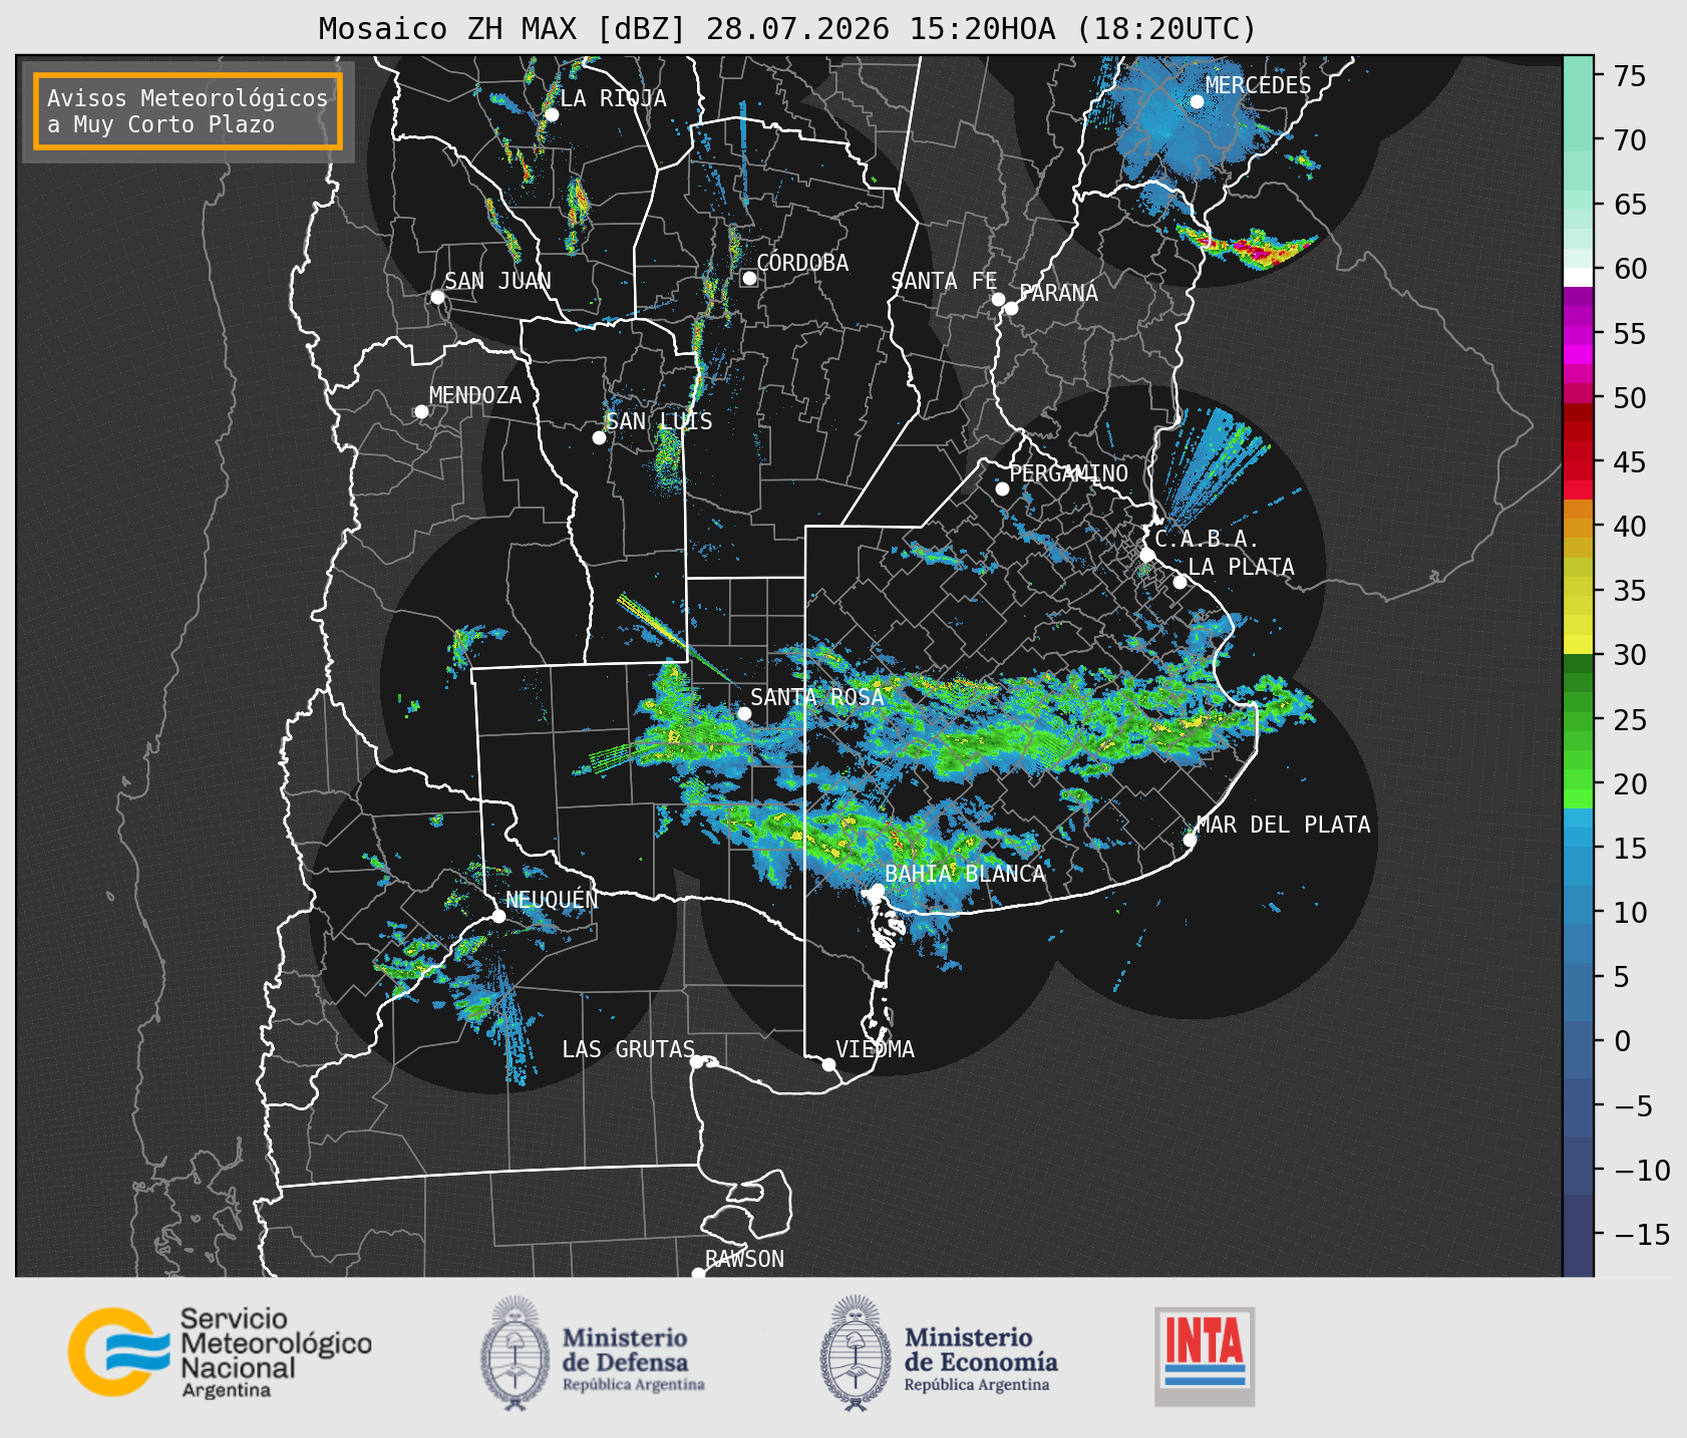
Task: Click the Servicio Meteorológico Nacional logo
Action: click(x=219, y=1352)
